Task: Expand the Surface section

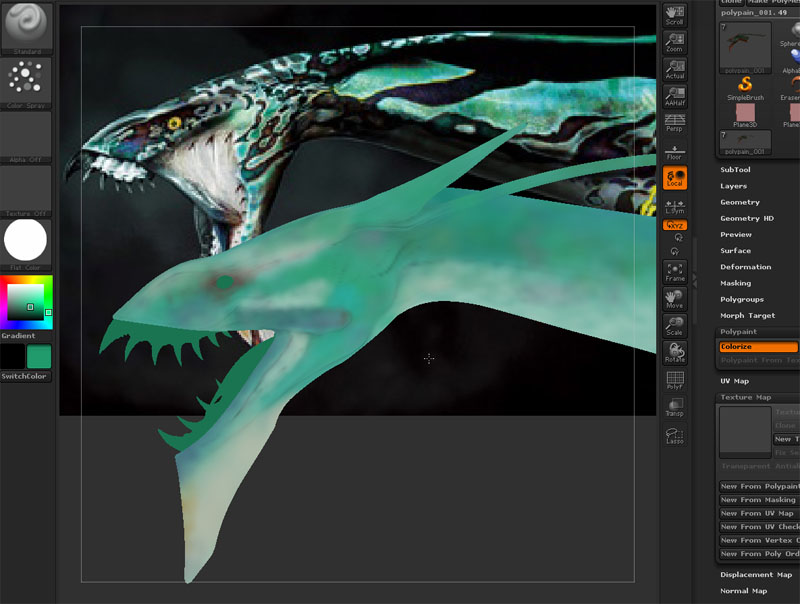Action: click(x=735, y=251)
